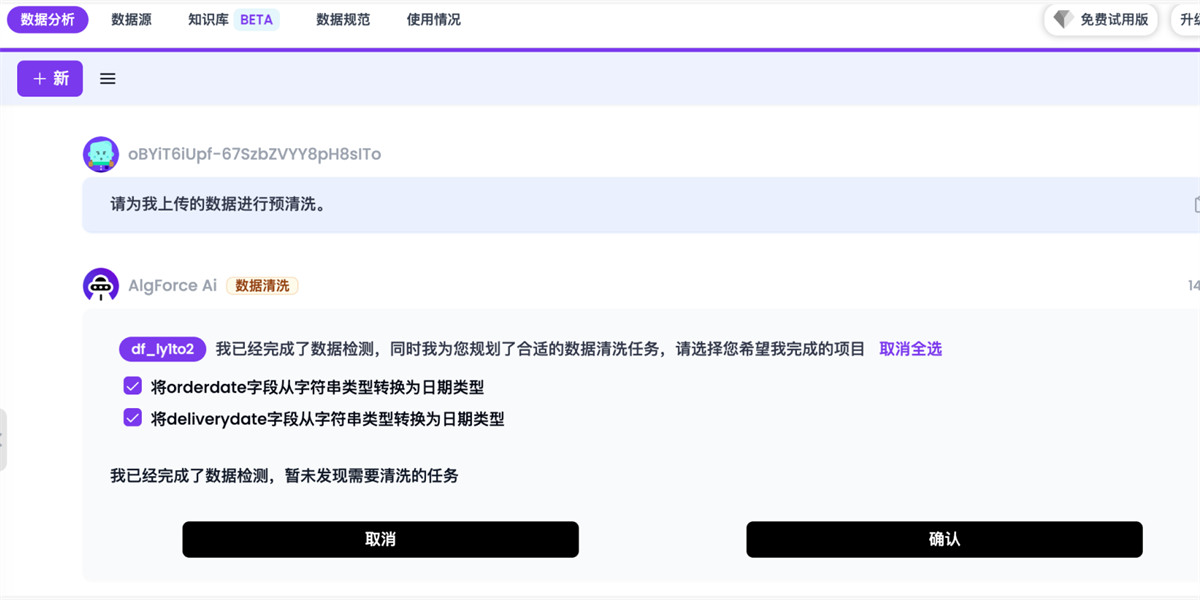The image size is (1200, 600).
Task: Click 取消全选 to deselect all tasks
Action: tap(910, 349)
